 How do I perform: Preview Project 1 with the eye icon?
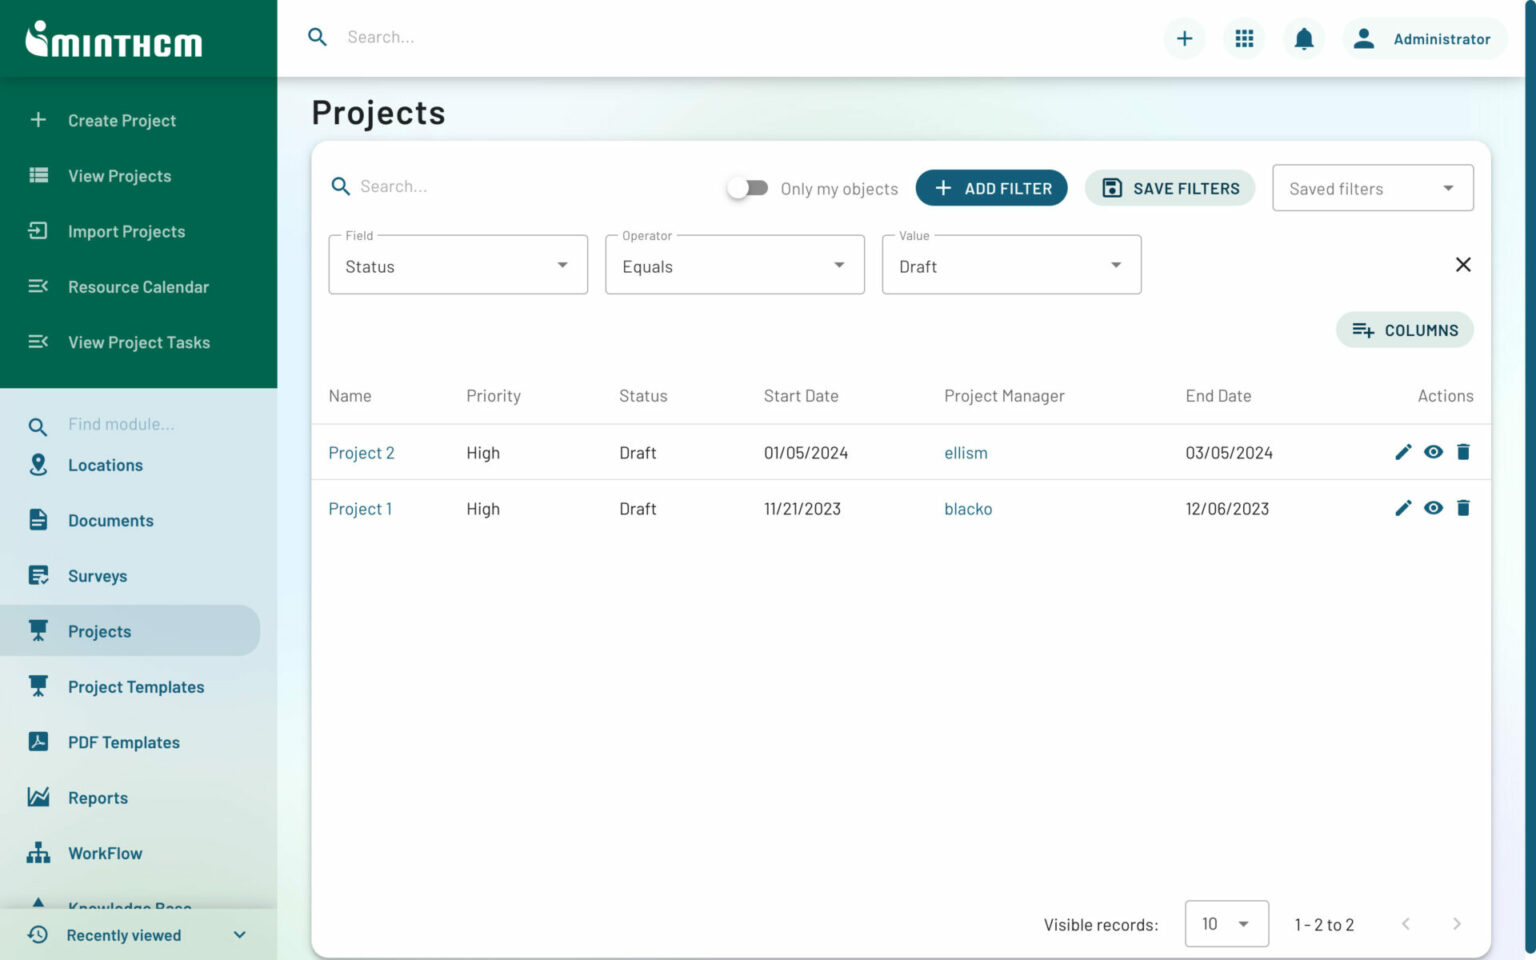1433,508
